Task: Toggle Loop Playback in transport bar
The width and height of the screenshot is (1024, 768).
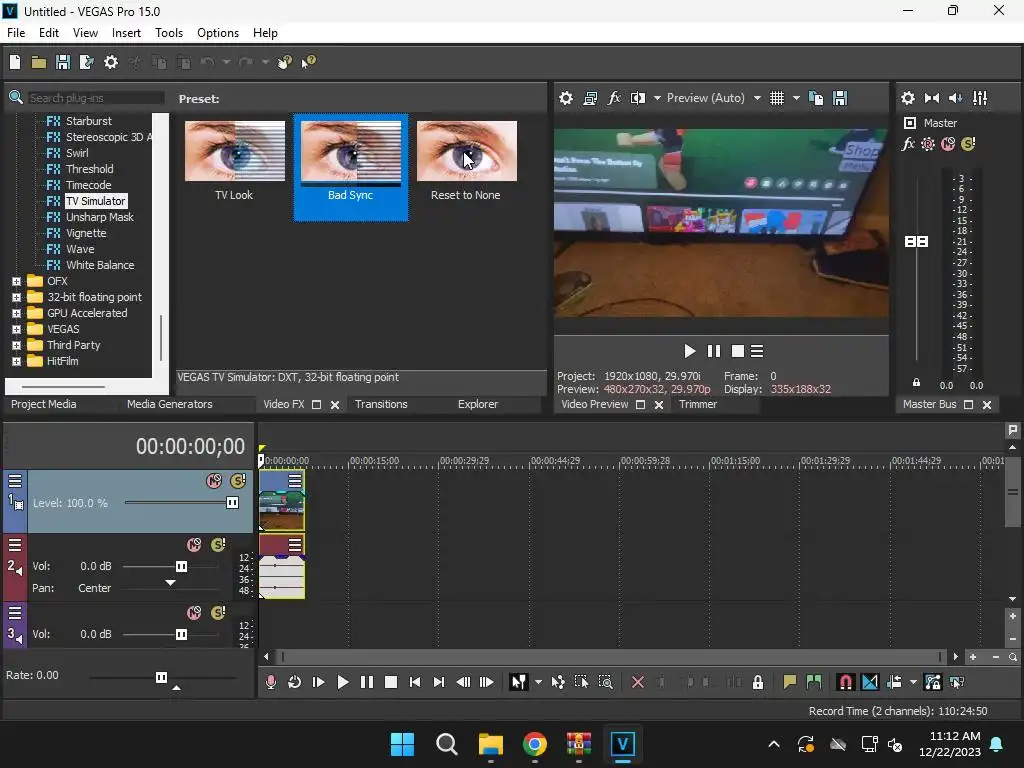Action: pos(295,682)
